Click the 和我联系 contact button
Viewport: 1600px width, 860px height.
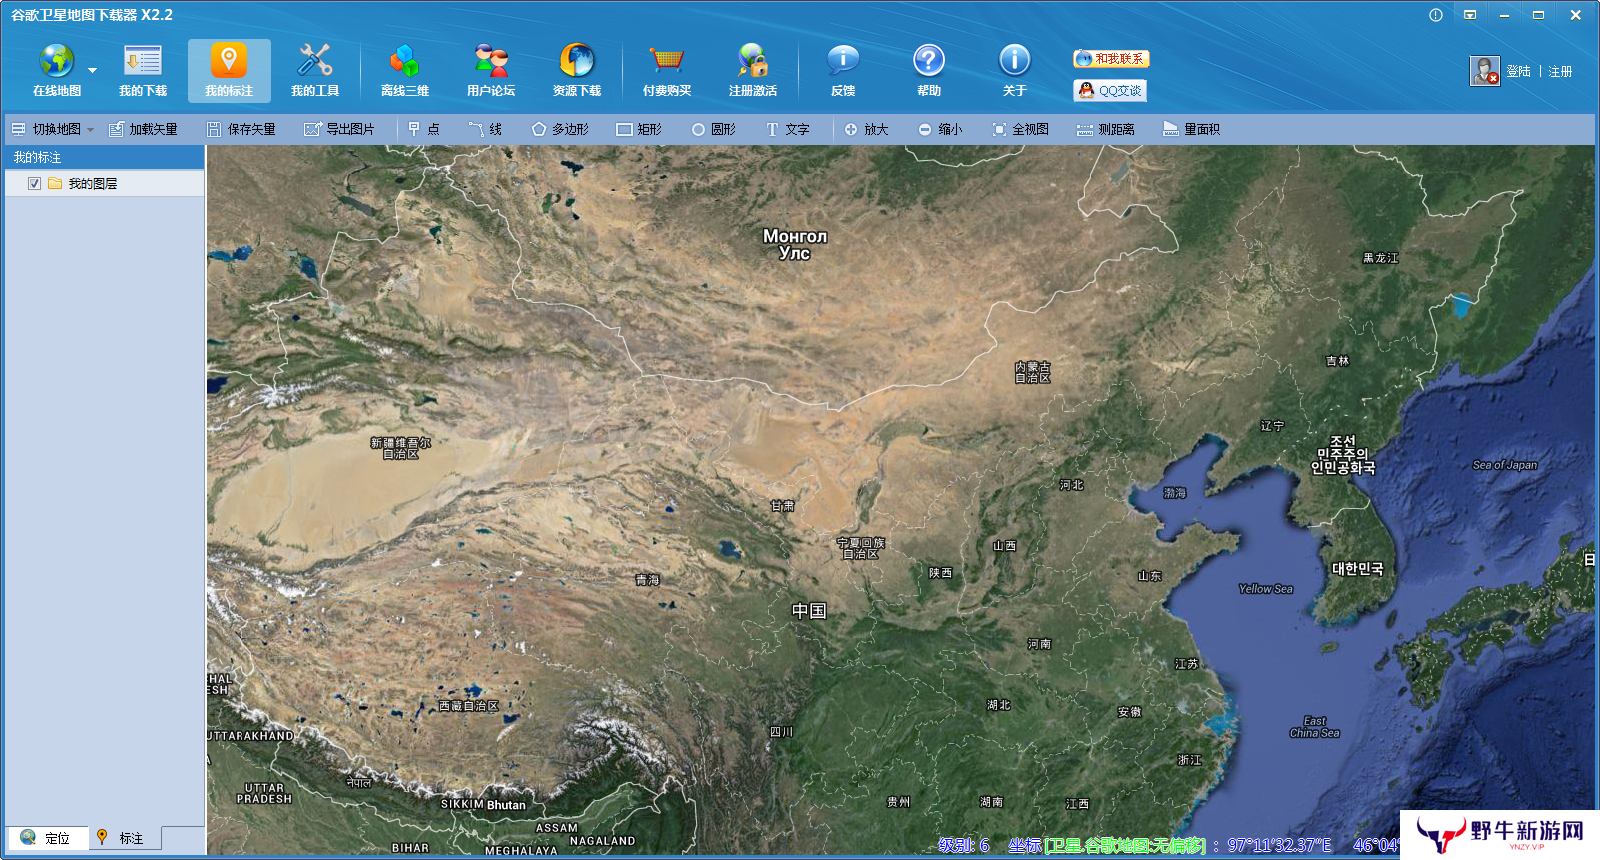[1111, 59]
